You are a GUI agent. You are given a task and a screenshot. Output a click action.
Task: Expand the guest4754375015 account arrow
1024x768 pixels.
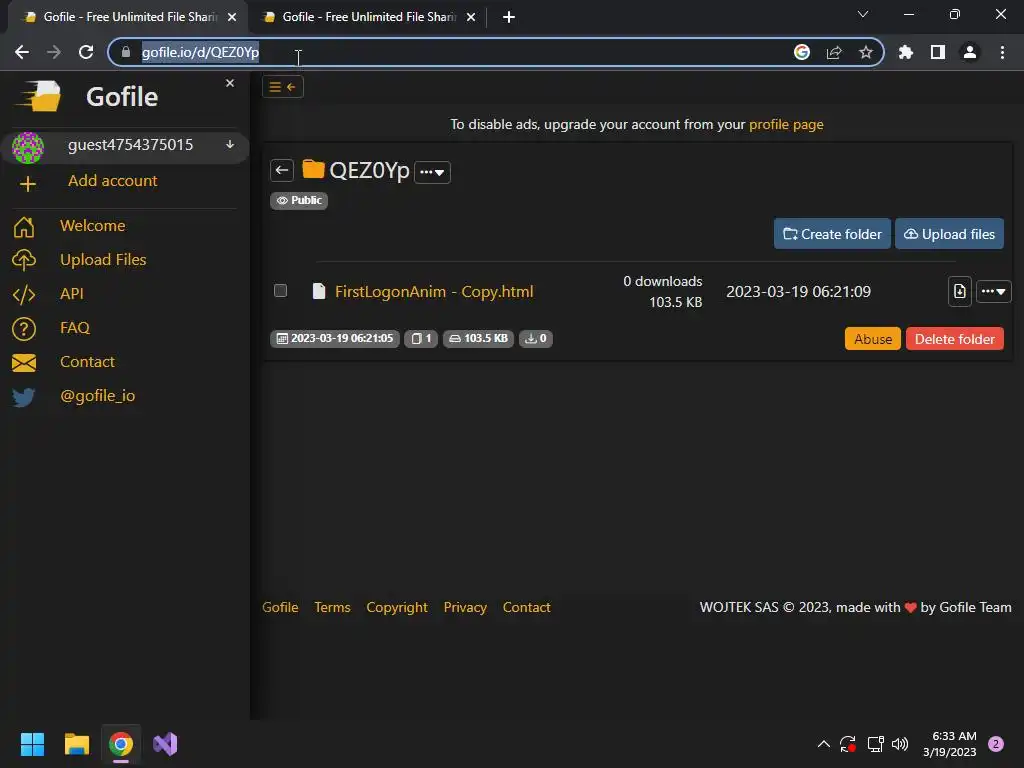(230, 144)
